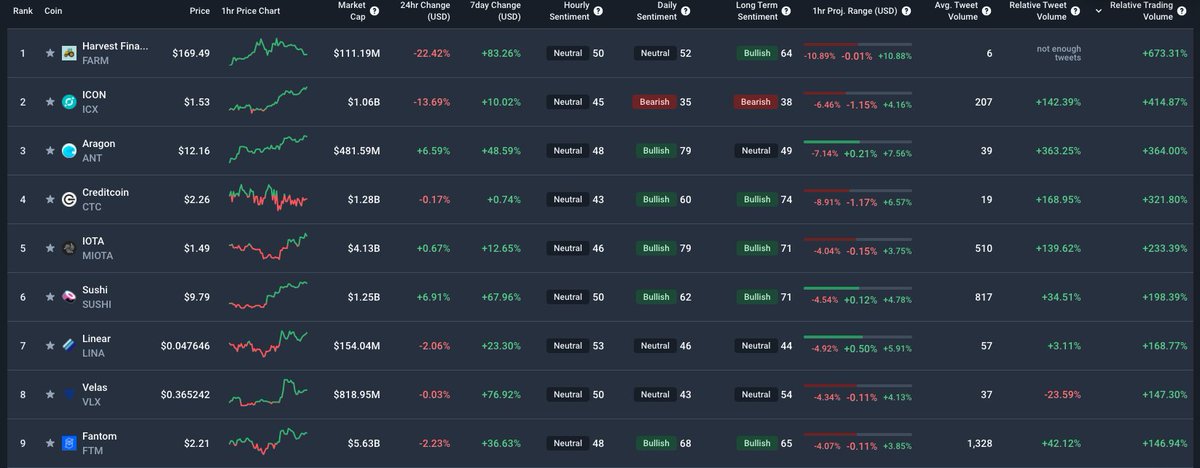Click the Harvest Finance coin logo

70,53
